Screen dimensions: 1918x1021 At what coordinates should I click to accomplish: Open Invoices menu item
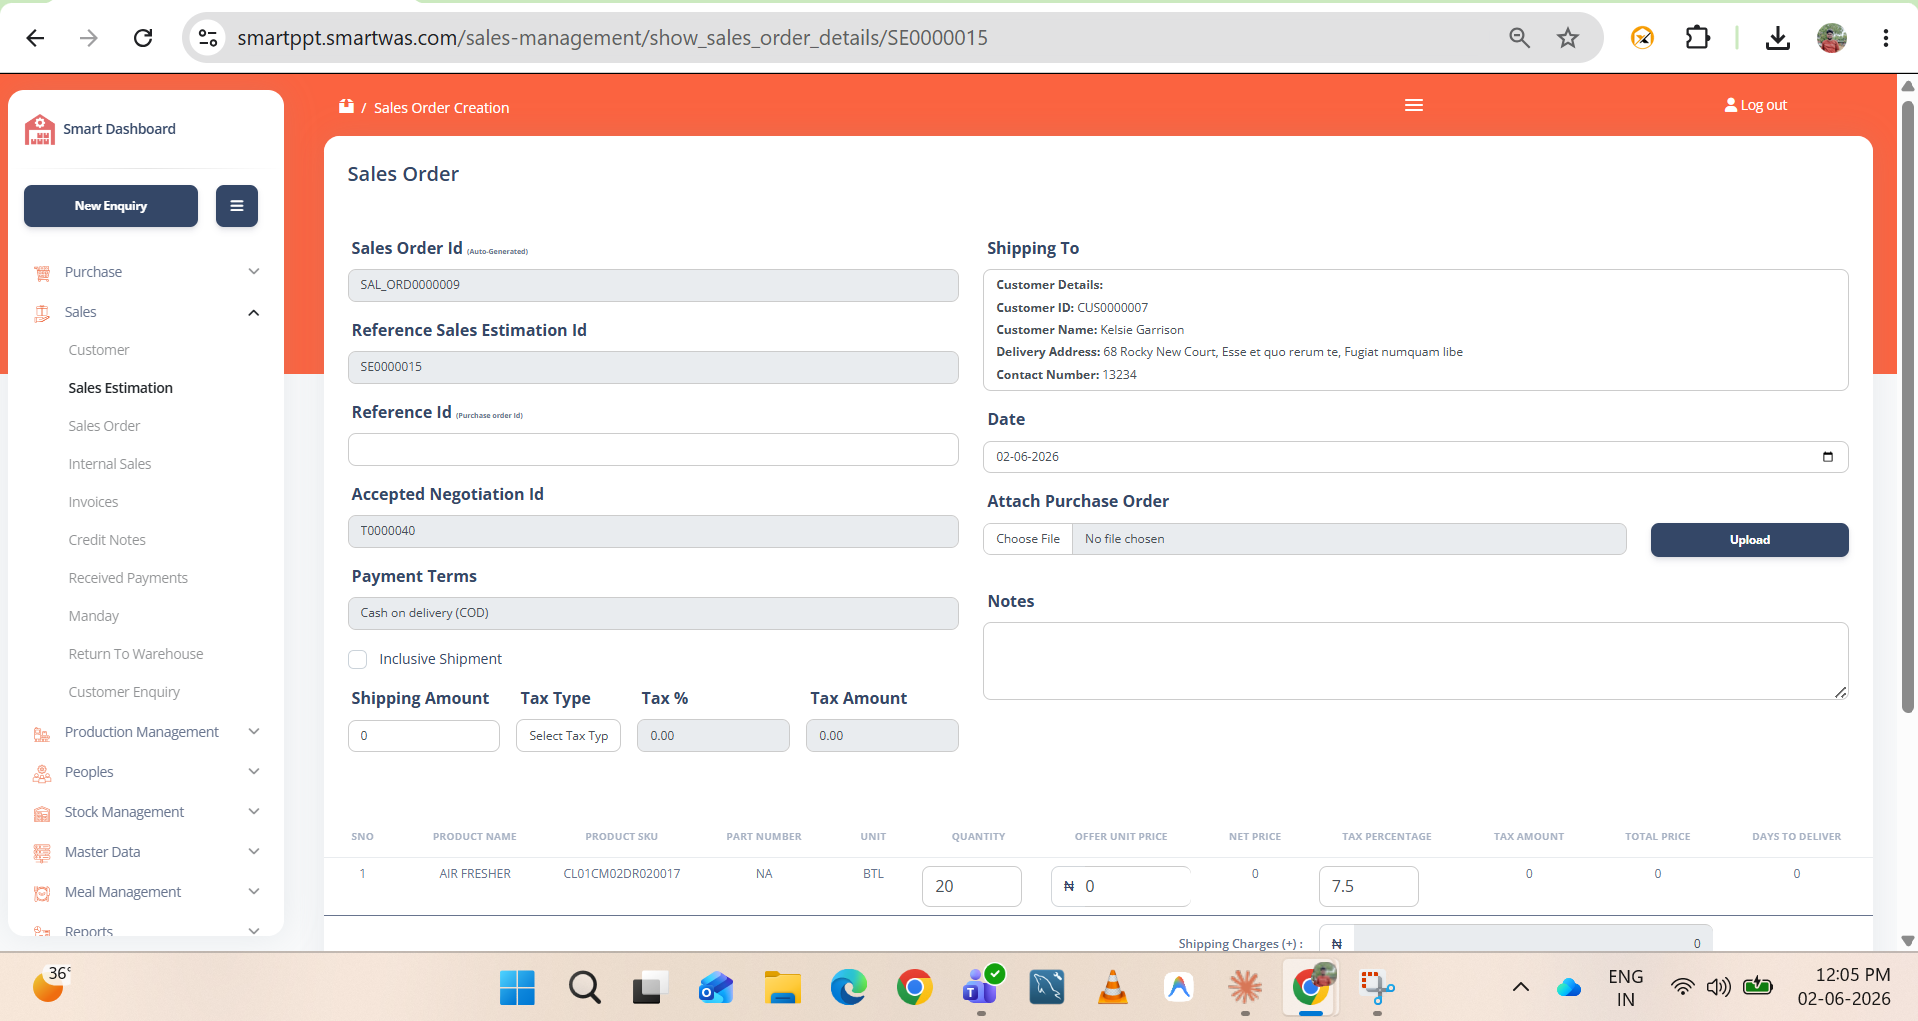[x=93, y=502]
